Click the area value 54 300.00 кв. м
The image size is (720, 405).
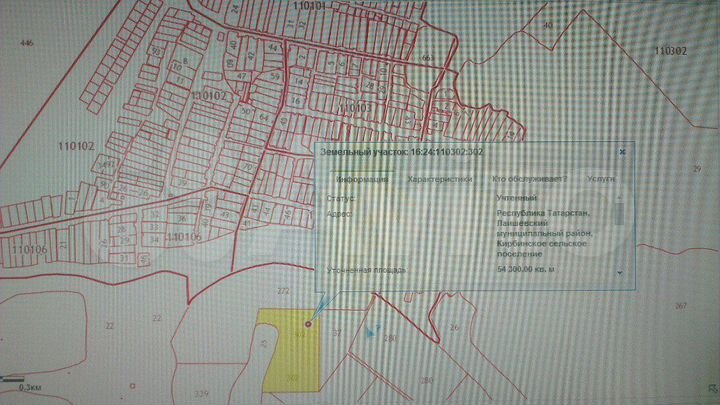(x=526, y=269)
